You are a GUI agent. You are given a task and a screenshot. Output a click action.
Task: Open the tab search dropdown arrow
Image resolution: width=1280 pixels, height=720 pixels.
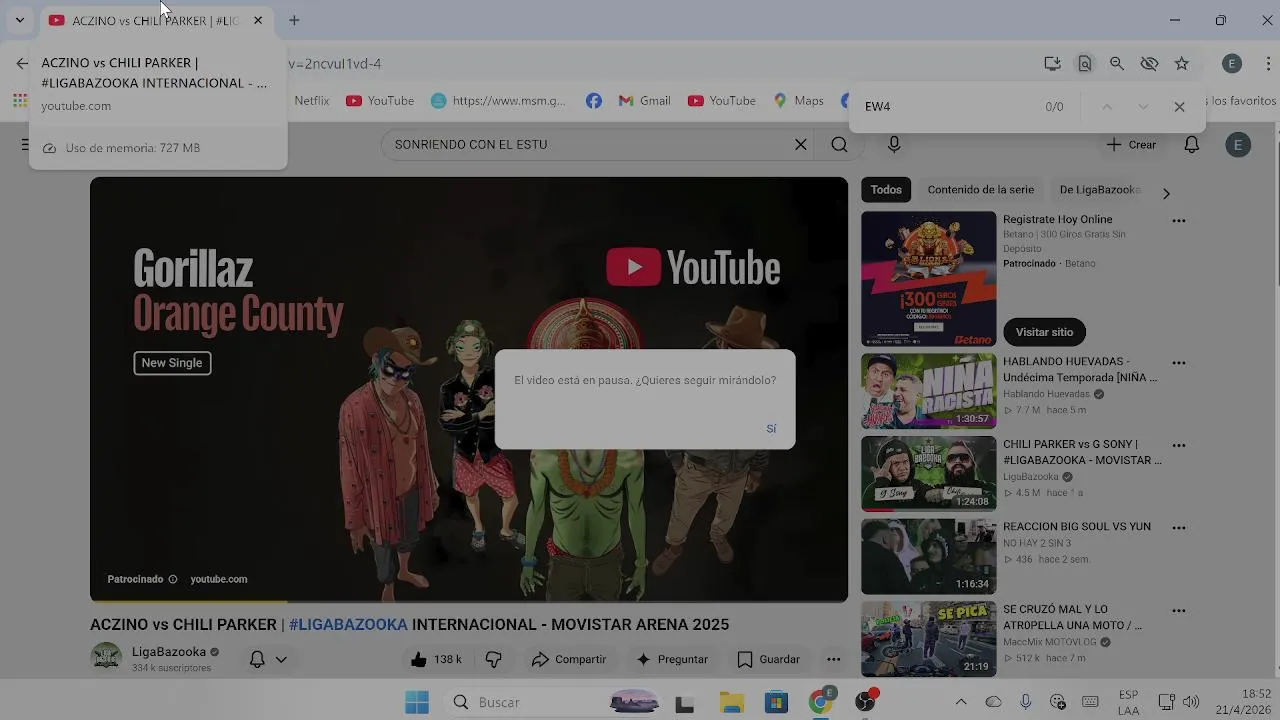(19, 20)
